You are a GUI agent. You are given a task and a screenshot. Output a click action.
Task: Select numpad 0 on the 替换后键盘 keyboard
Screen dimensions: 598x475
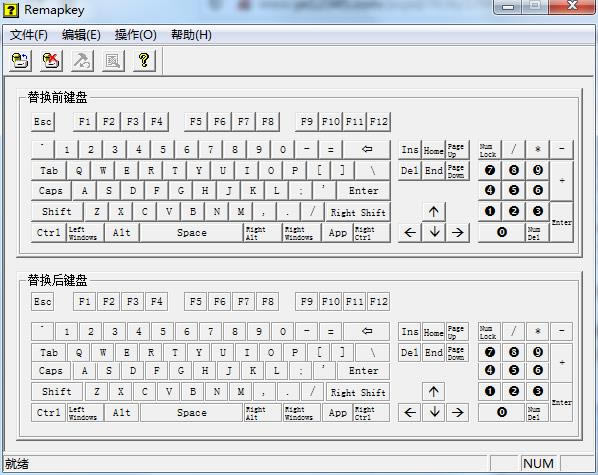(502, 412)
